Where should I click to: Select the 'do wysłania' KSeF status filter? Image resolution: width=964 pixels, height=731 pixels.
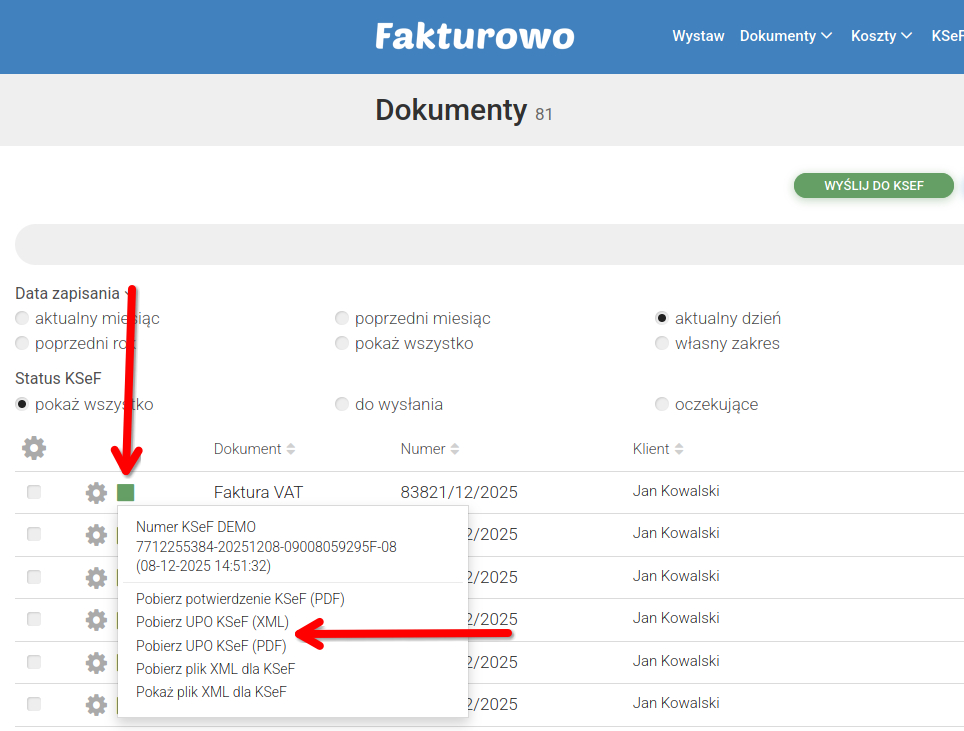tap(342, 404)
